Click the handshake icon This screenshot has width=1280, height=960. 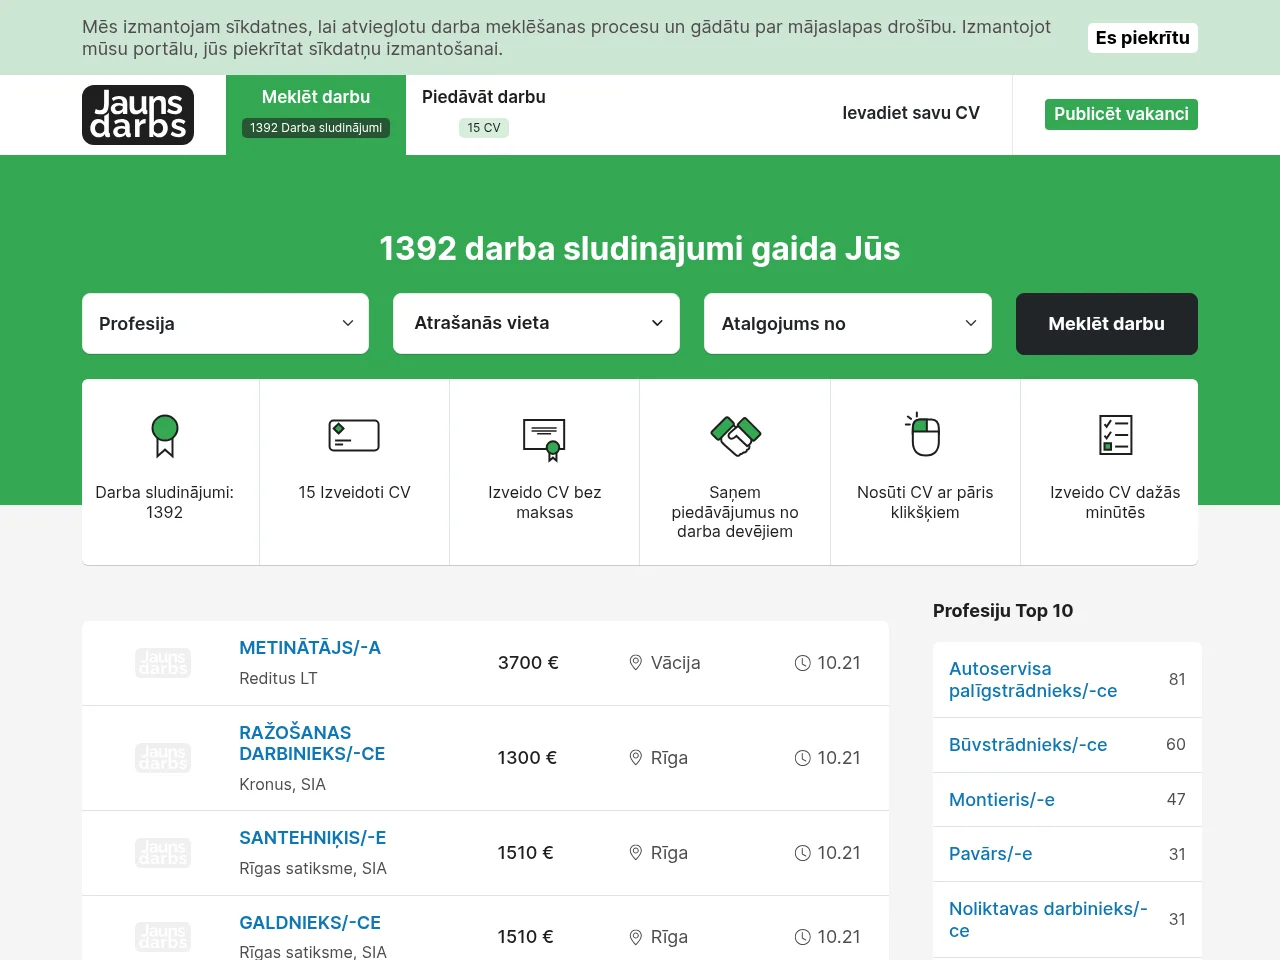tap(736, 436)
